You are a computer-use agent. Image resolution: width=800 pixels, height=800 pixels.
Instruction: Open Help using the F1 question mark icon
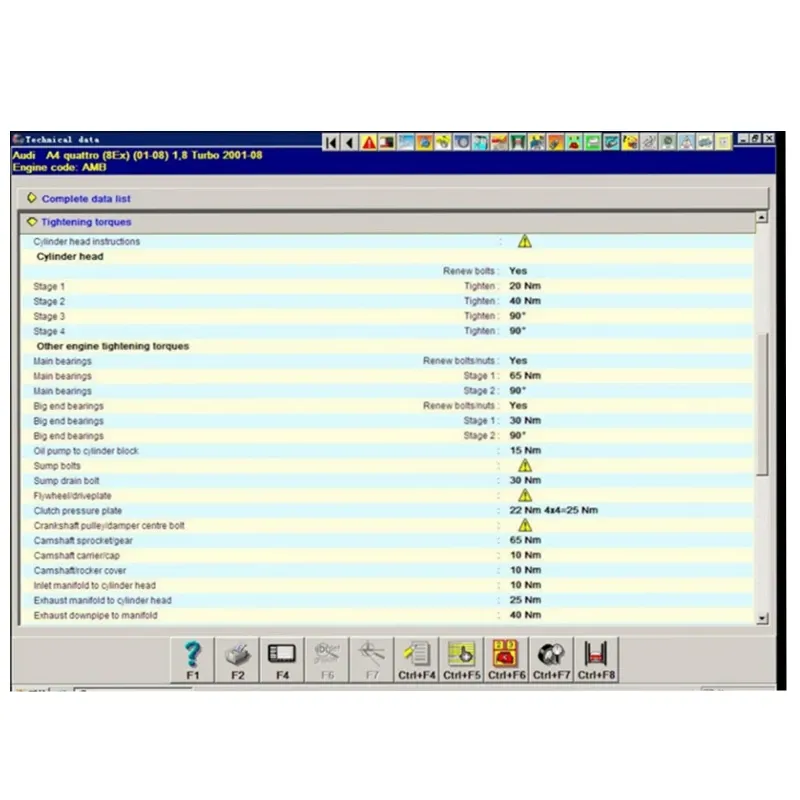click(x=192, y=658)
